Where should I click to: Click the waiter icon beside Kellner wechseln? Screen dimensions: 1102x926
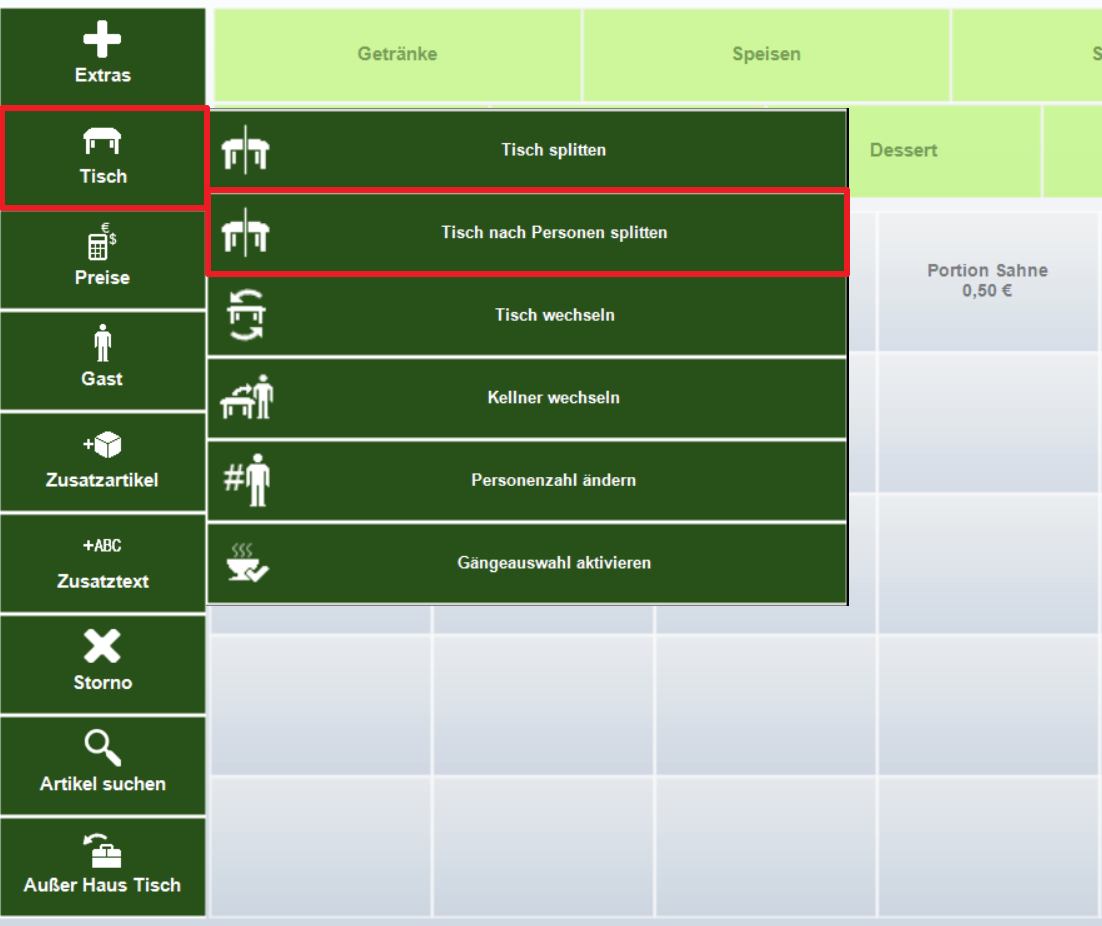click(247, 397)
